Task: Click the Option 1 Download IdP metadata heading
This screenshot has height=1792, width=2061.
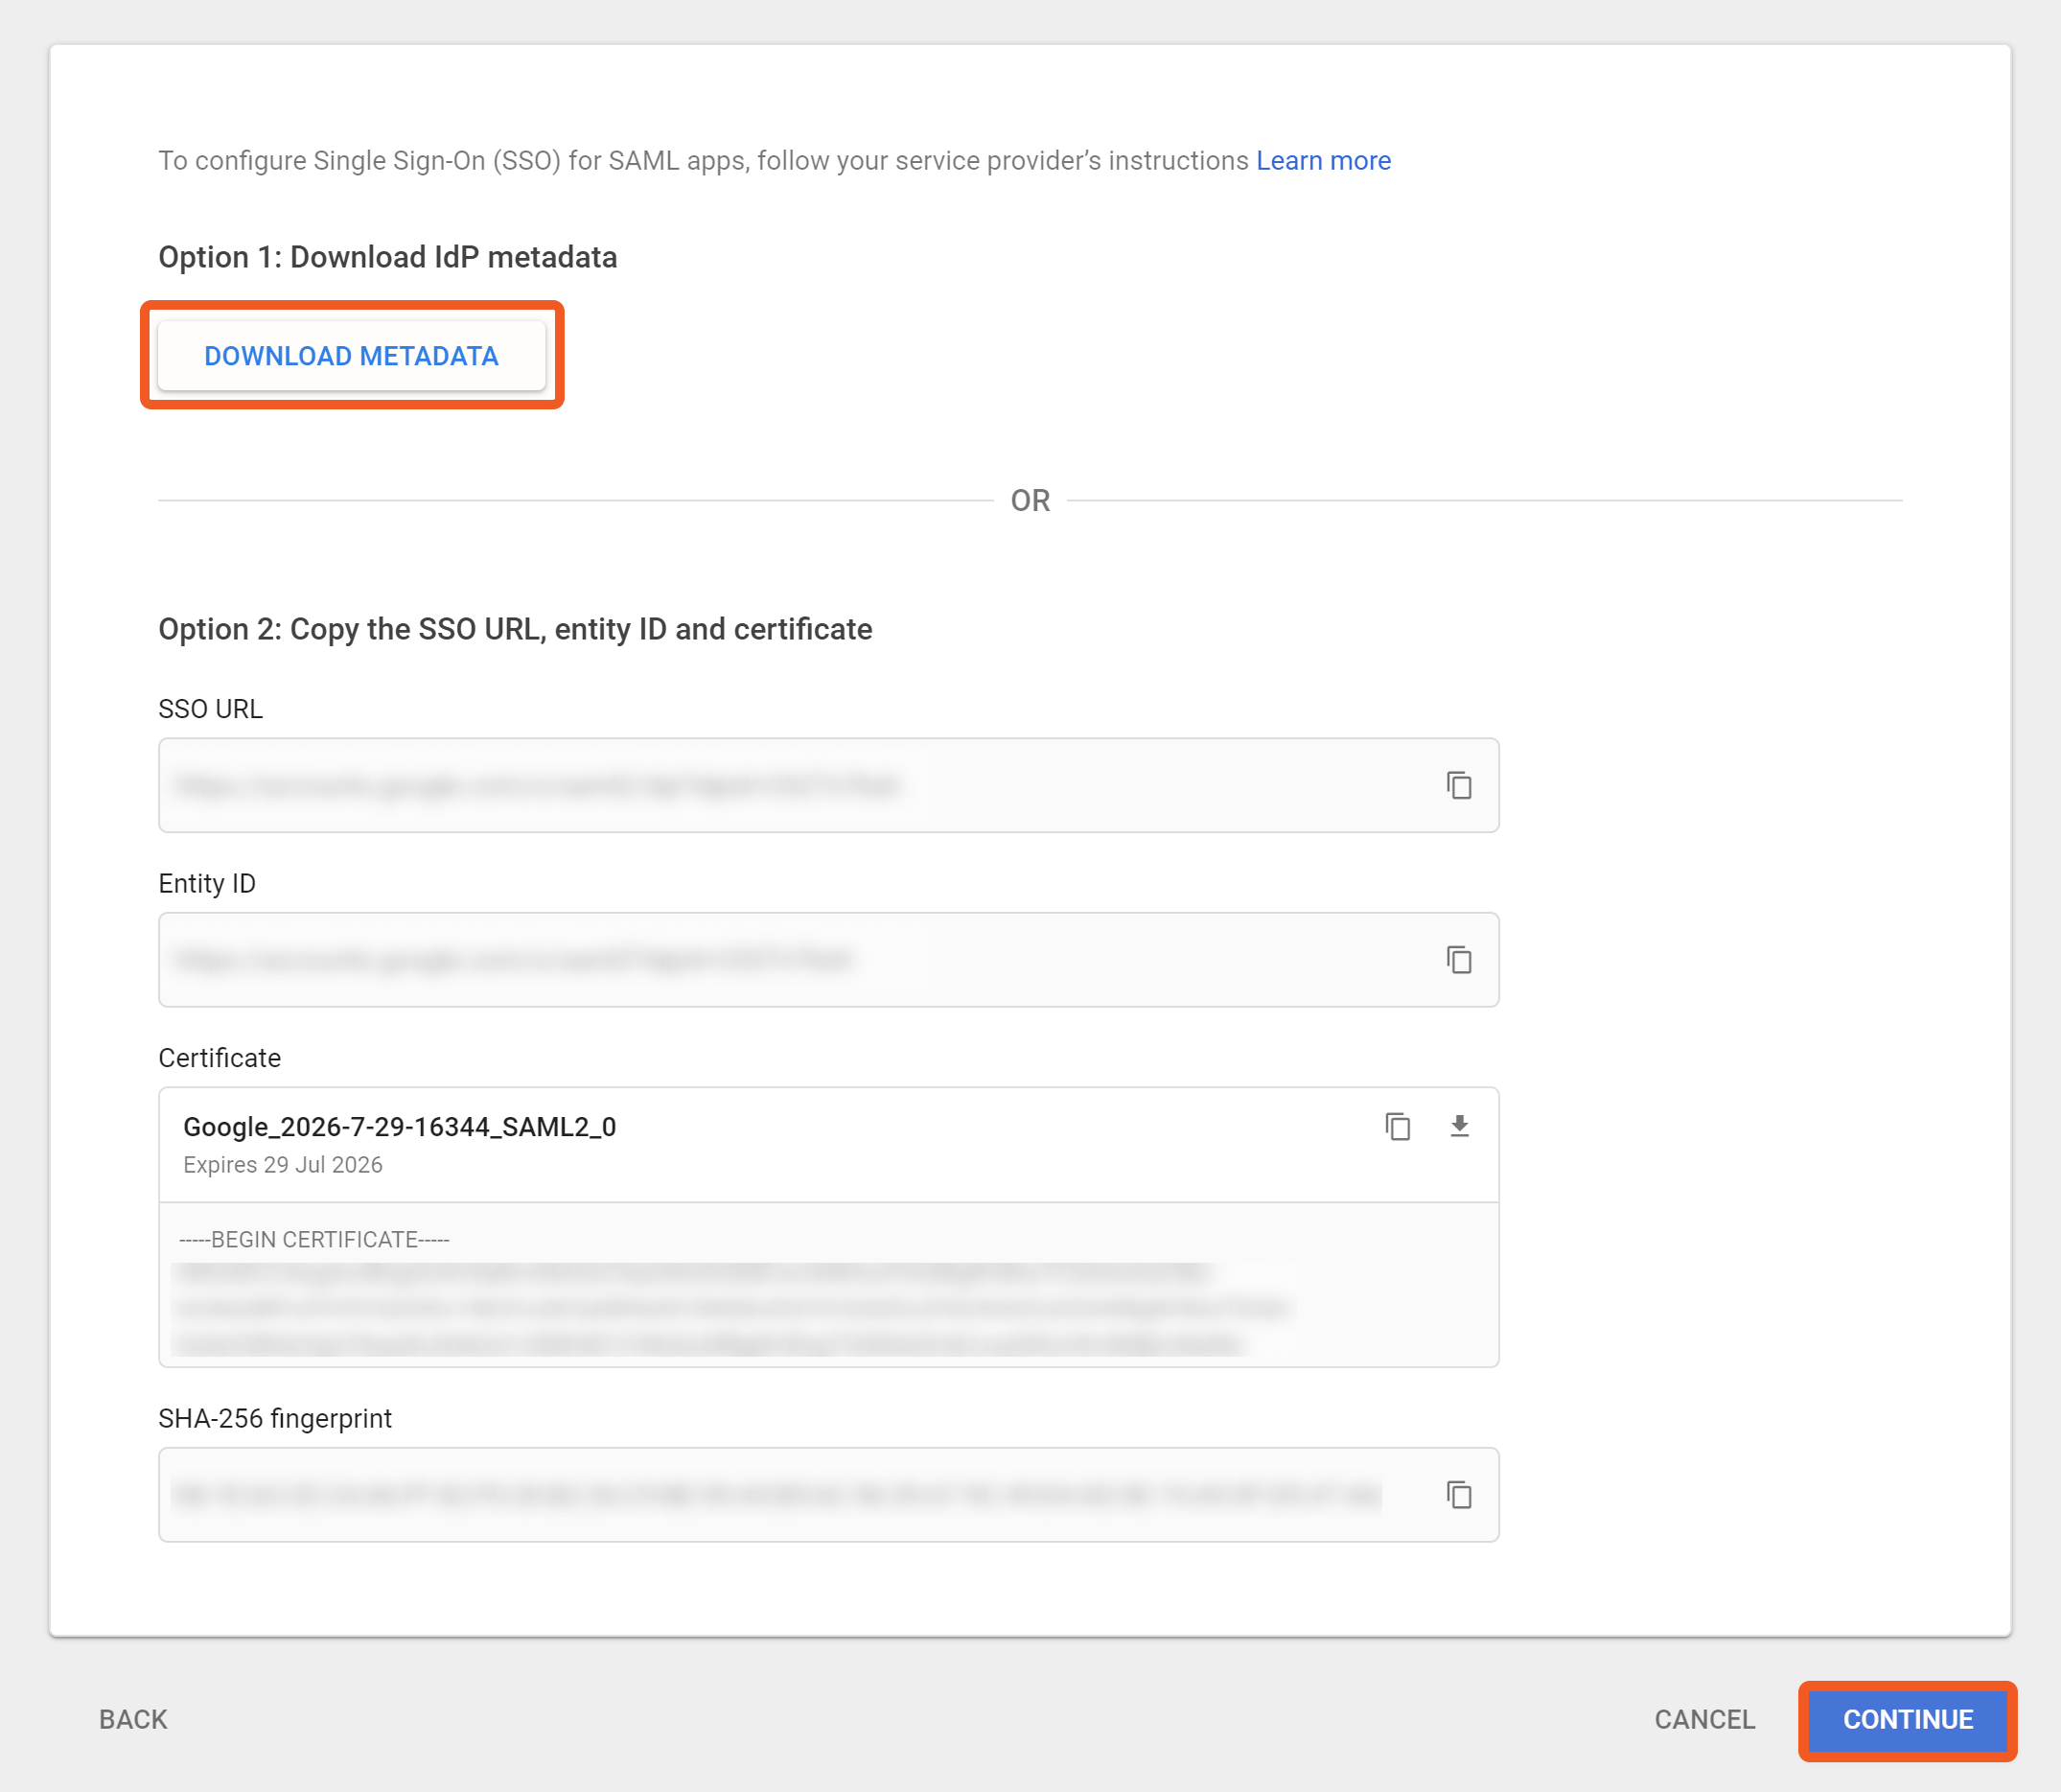Action: click(x=387, y=257)
